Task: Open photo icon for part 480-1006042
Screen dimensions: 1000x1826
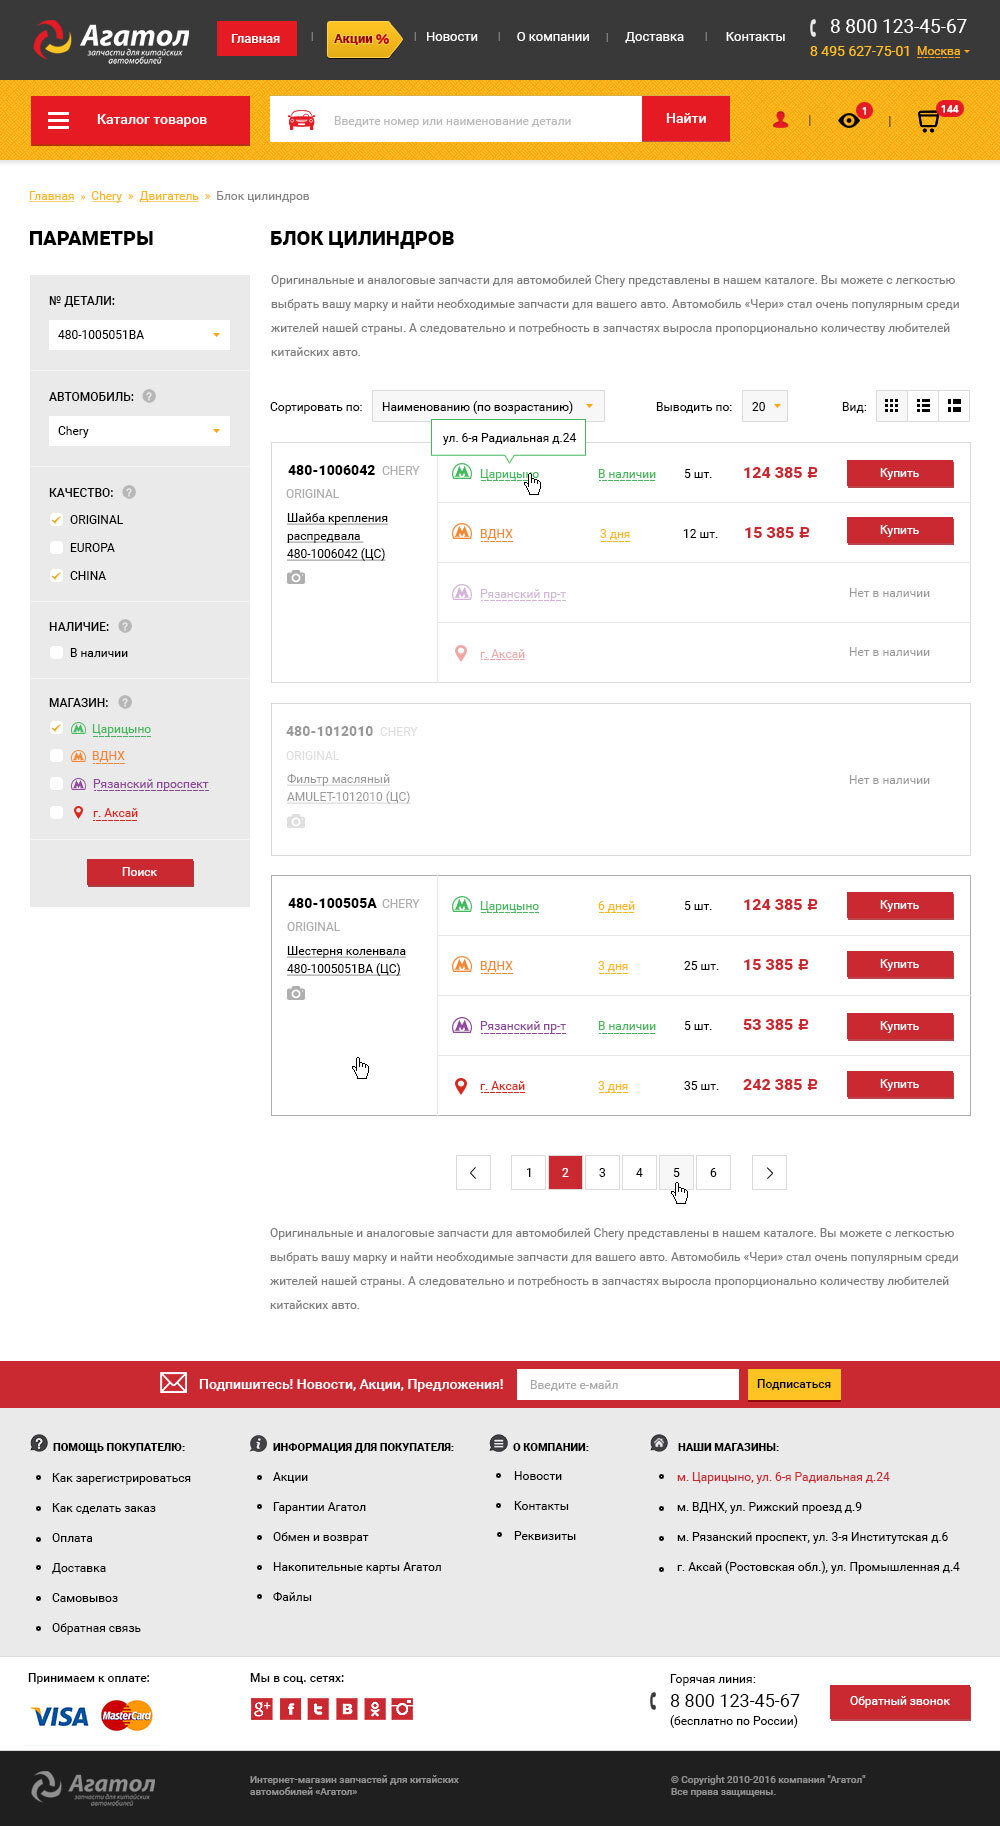Action: pos(296,577)
